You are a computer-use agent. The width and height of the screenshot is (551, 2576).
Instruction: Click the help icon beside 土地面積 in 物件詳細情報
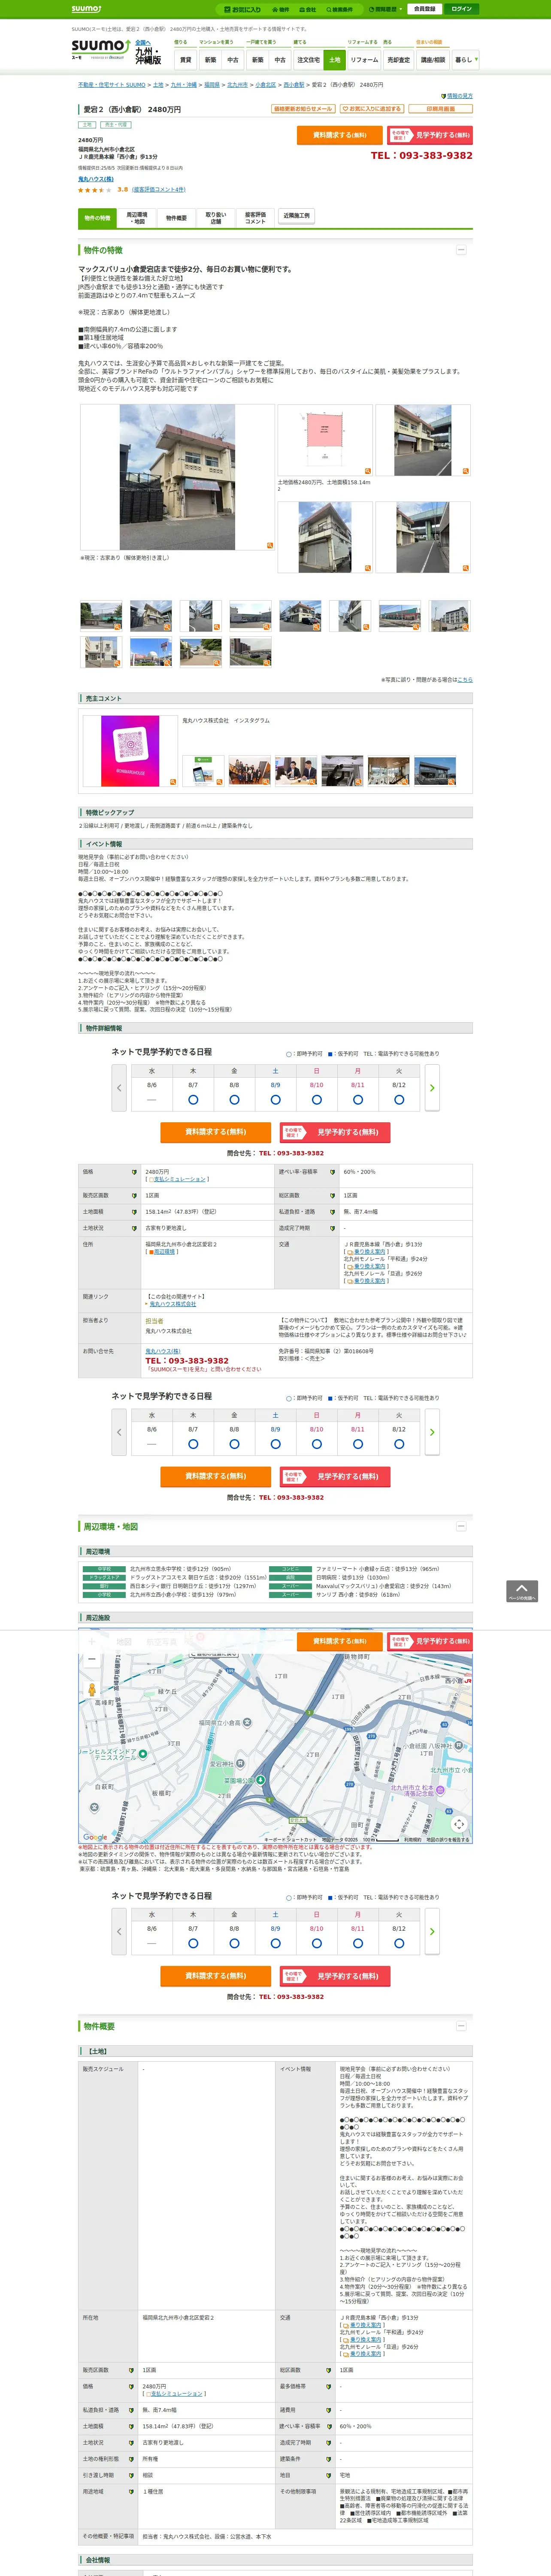click(x=134, y=1211)
